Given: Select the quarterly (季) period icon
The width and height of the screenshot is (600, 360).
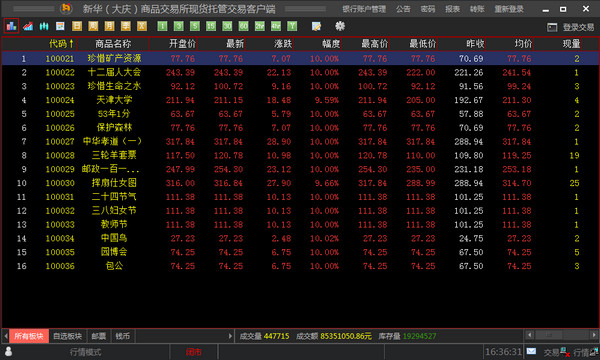Looking at the screenshot, I should (126, 26).
